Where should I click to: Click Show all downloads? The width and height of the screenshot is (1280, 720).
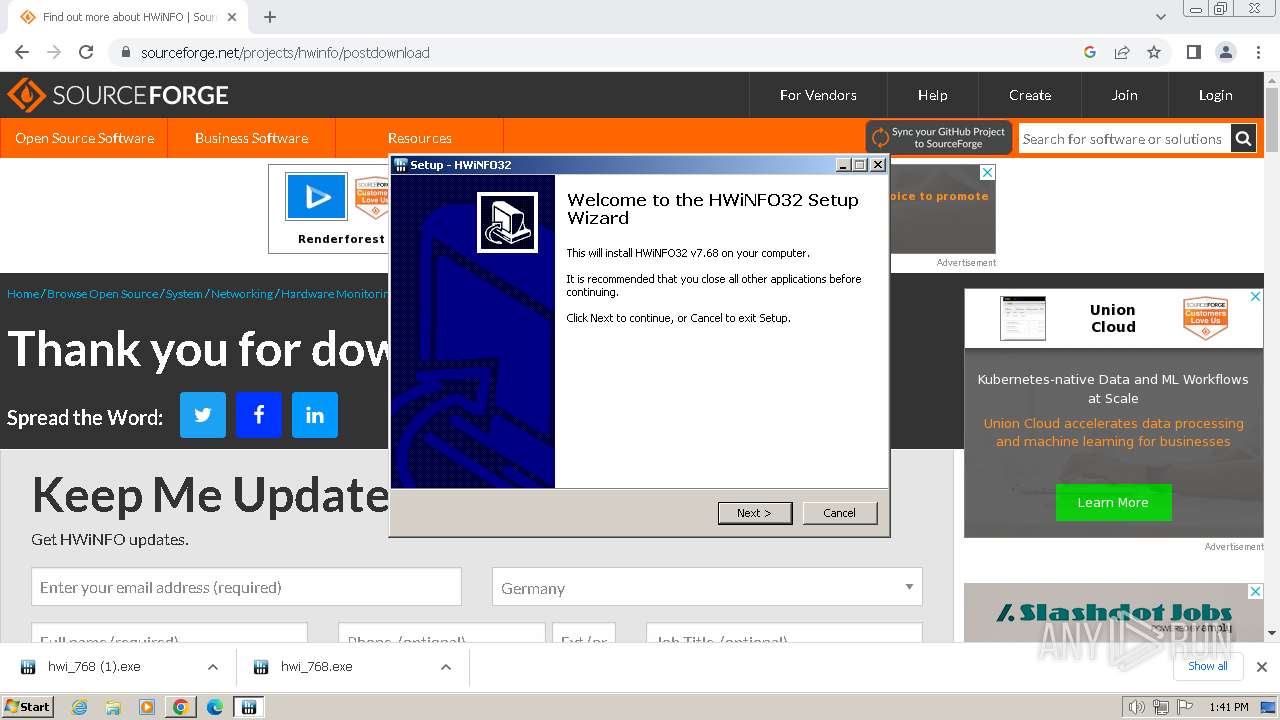[x=1208, y=666]
